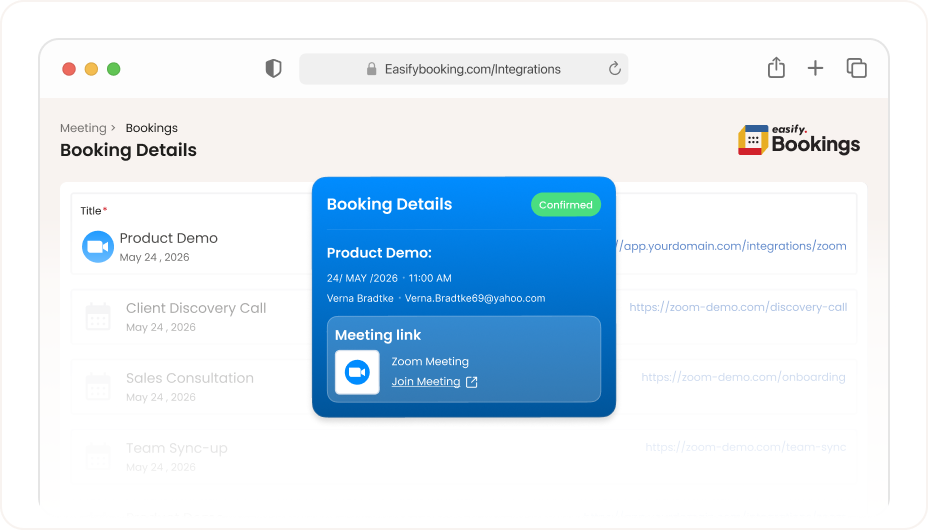Select the Product Demo booking row title

168,238
